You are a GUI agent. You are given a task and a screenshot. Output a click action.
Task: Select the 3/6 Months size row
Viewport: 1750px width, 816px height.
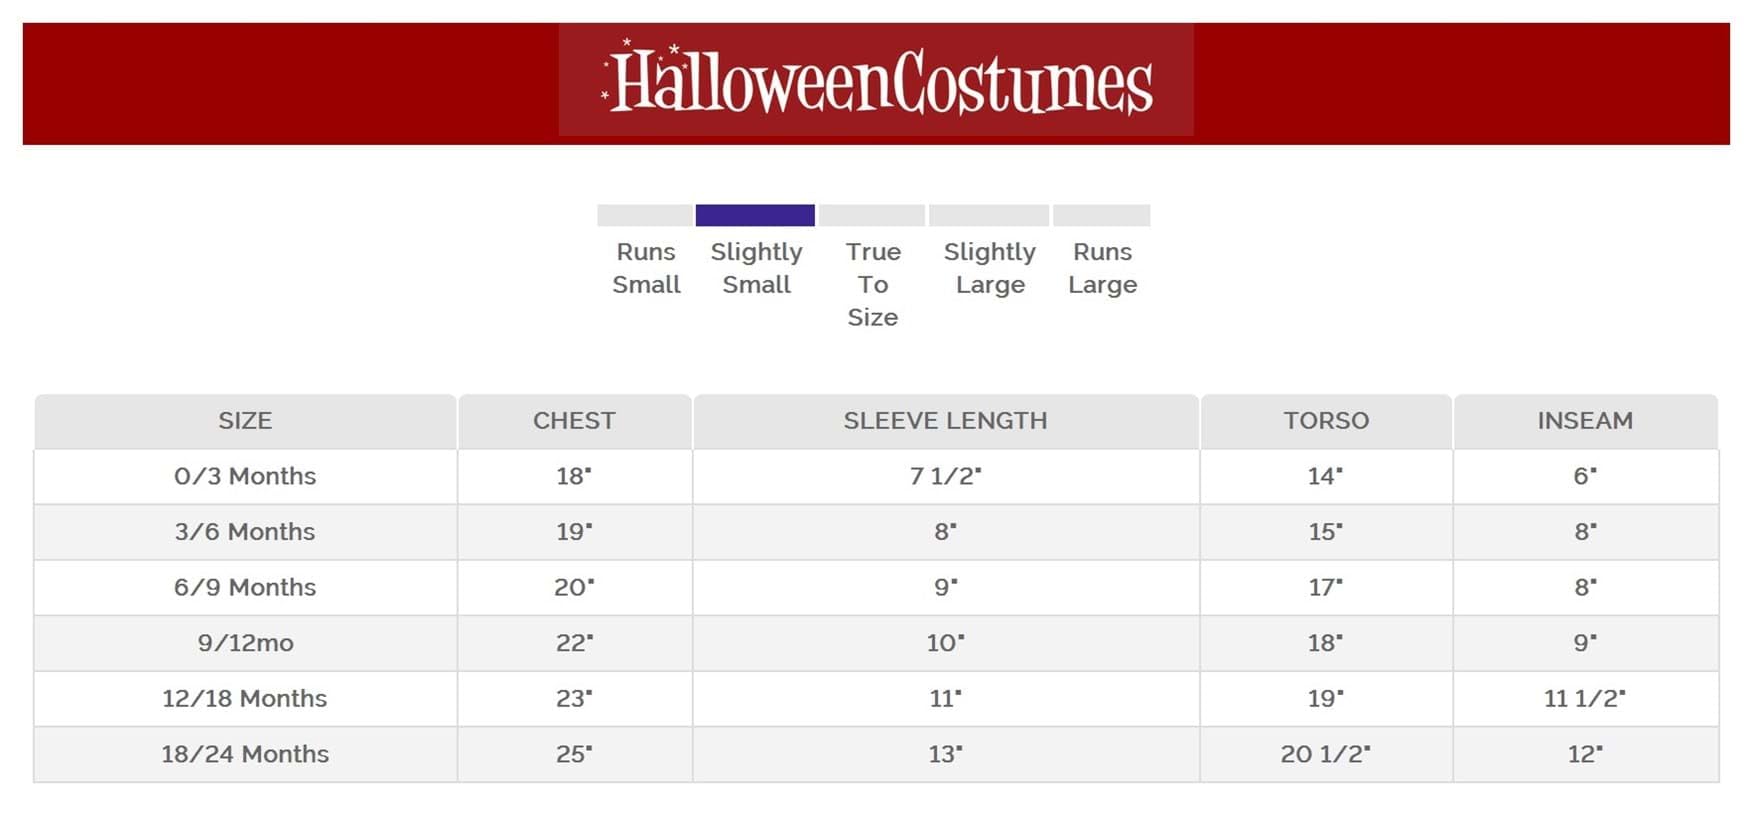[876, 532]
